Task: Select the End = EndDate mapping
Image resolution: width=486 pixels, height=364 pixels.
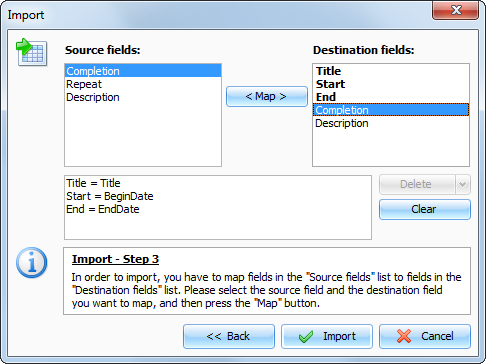Action: click(x=103, y=209)
